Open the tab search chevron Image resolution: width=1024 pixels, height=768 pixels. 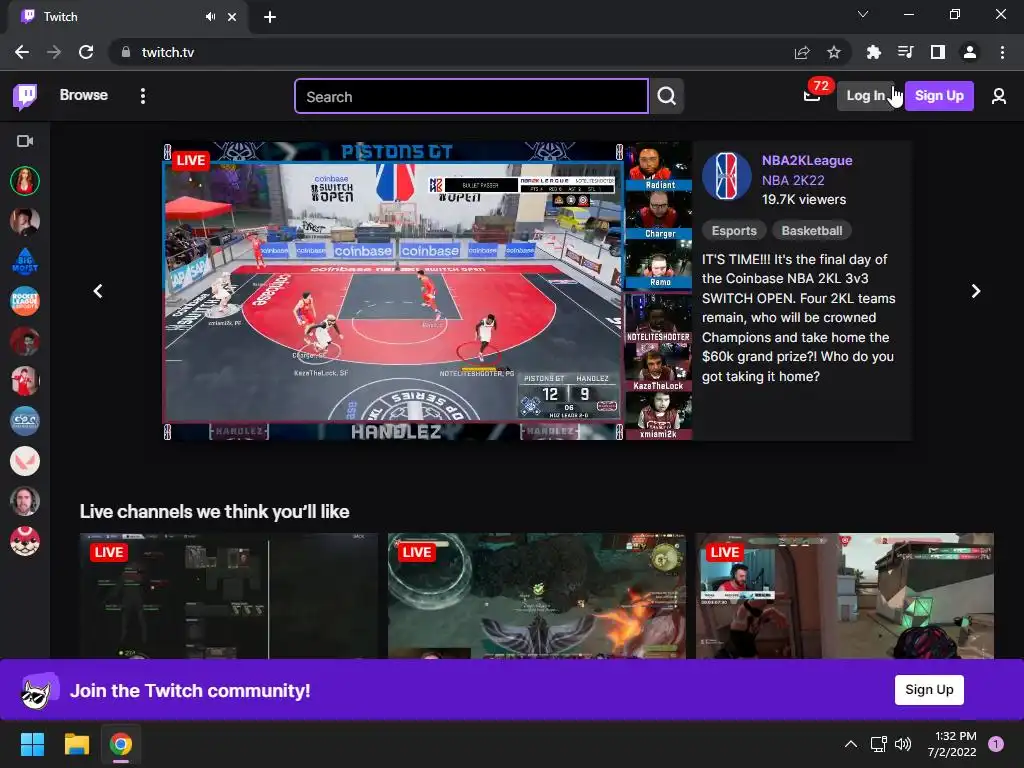pyautogui.click(x=863, y=14)
